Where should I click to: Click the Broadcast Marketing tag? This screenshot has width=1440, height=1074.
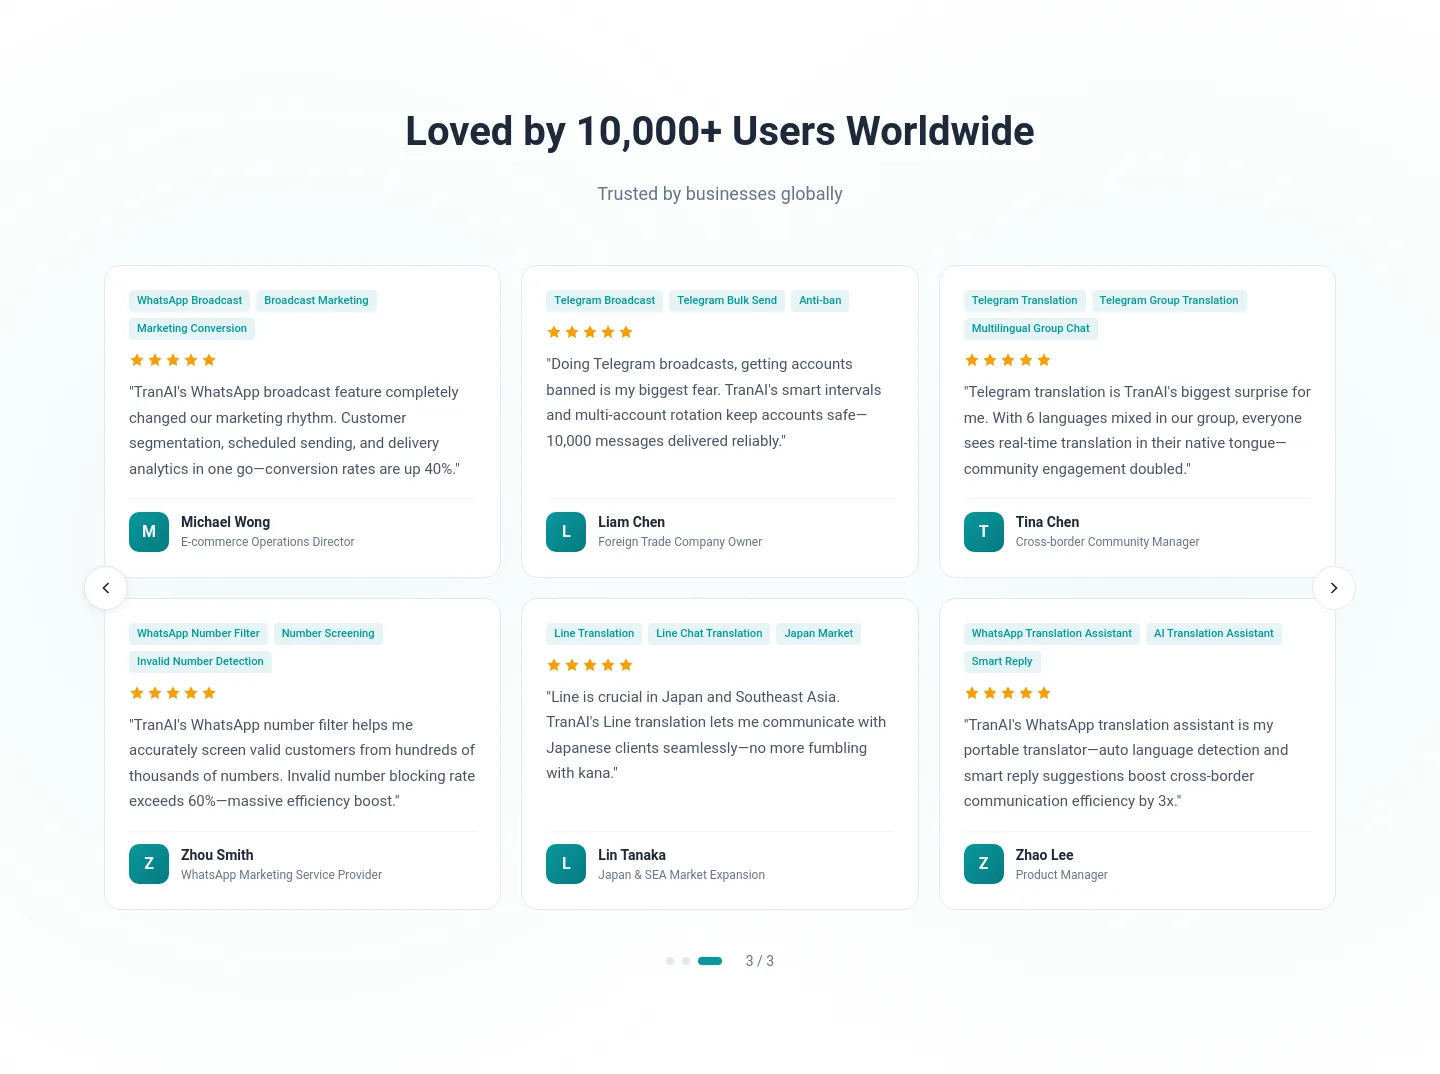(x=316, y=300)
